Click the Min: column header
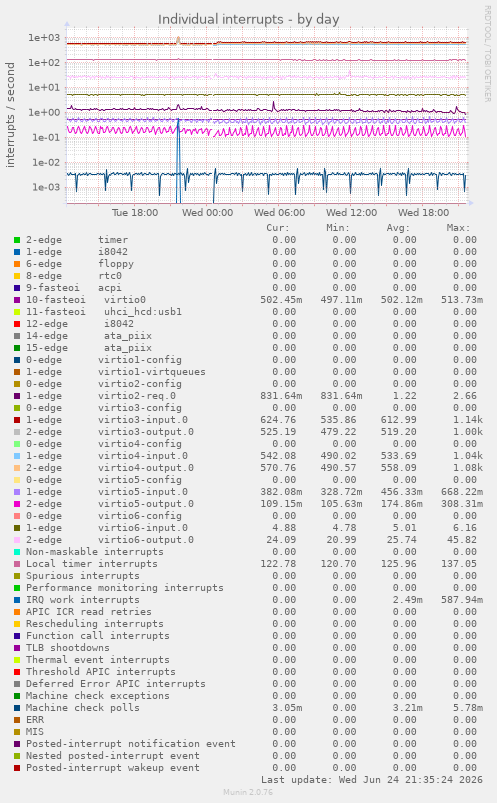The height and width of the screenshot is (803, 497). pyautogui.click(x=338, y=228)
